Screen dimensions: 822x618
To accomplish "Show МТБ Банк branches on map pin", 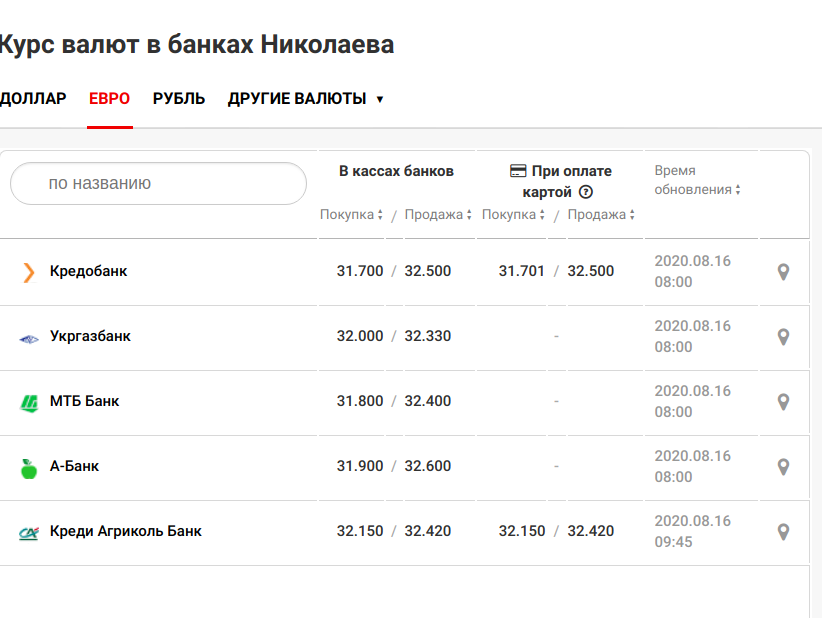I will click(x=783, y=402).
